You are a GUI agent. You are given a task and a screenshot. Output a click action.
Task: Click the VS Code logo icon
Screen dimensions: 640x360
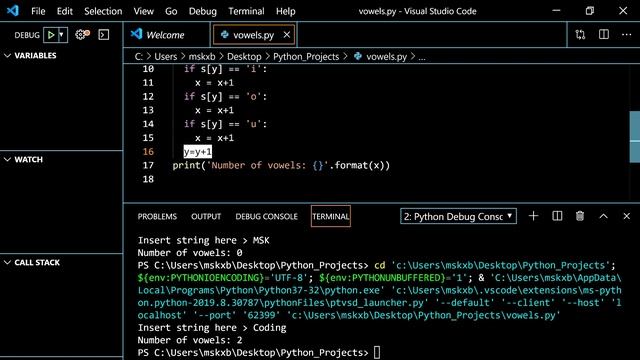[x=12, y=11]
